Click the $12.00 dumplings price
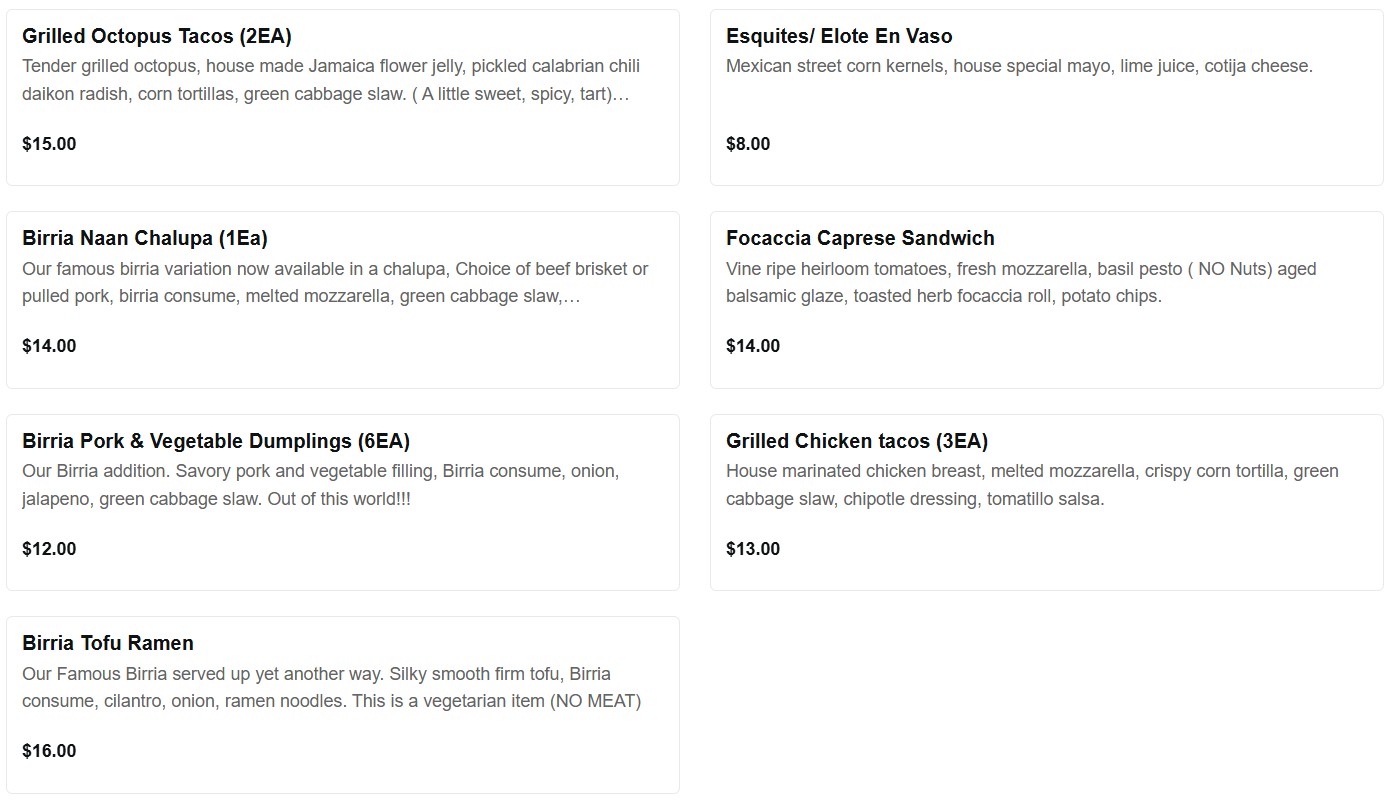 coord(49,549)
